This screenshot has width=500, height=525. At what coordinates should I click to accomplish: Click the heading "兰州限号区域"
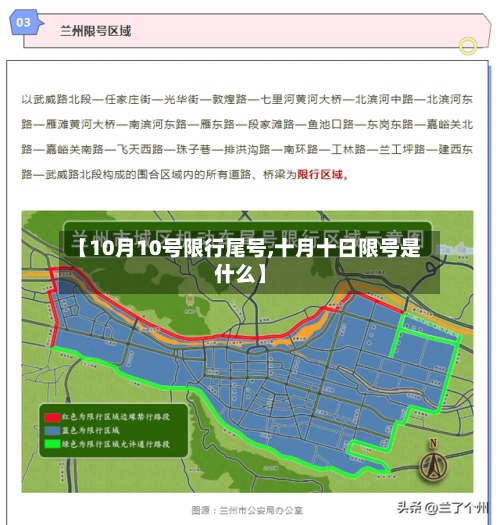(95, 31)
